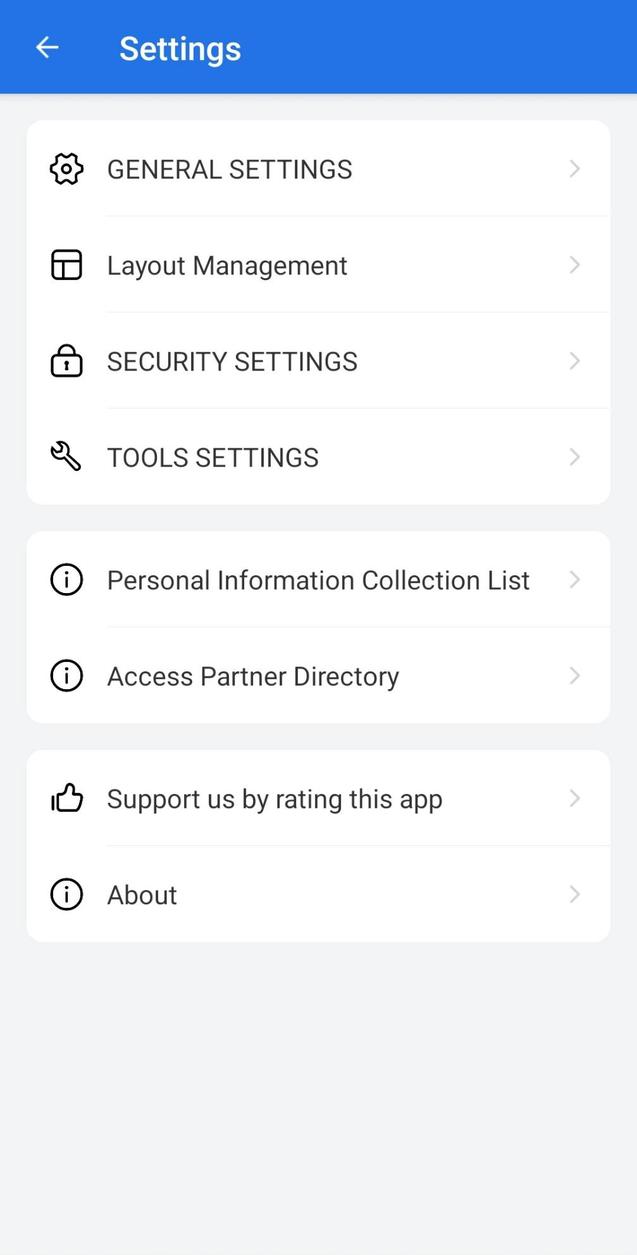The image size is (637, 1255).
Task: Click the General Settings gear icon
Action: point(66,168)
